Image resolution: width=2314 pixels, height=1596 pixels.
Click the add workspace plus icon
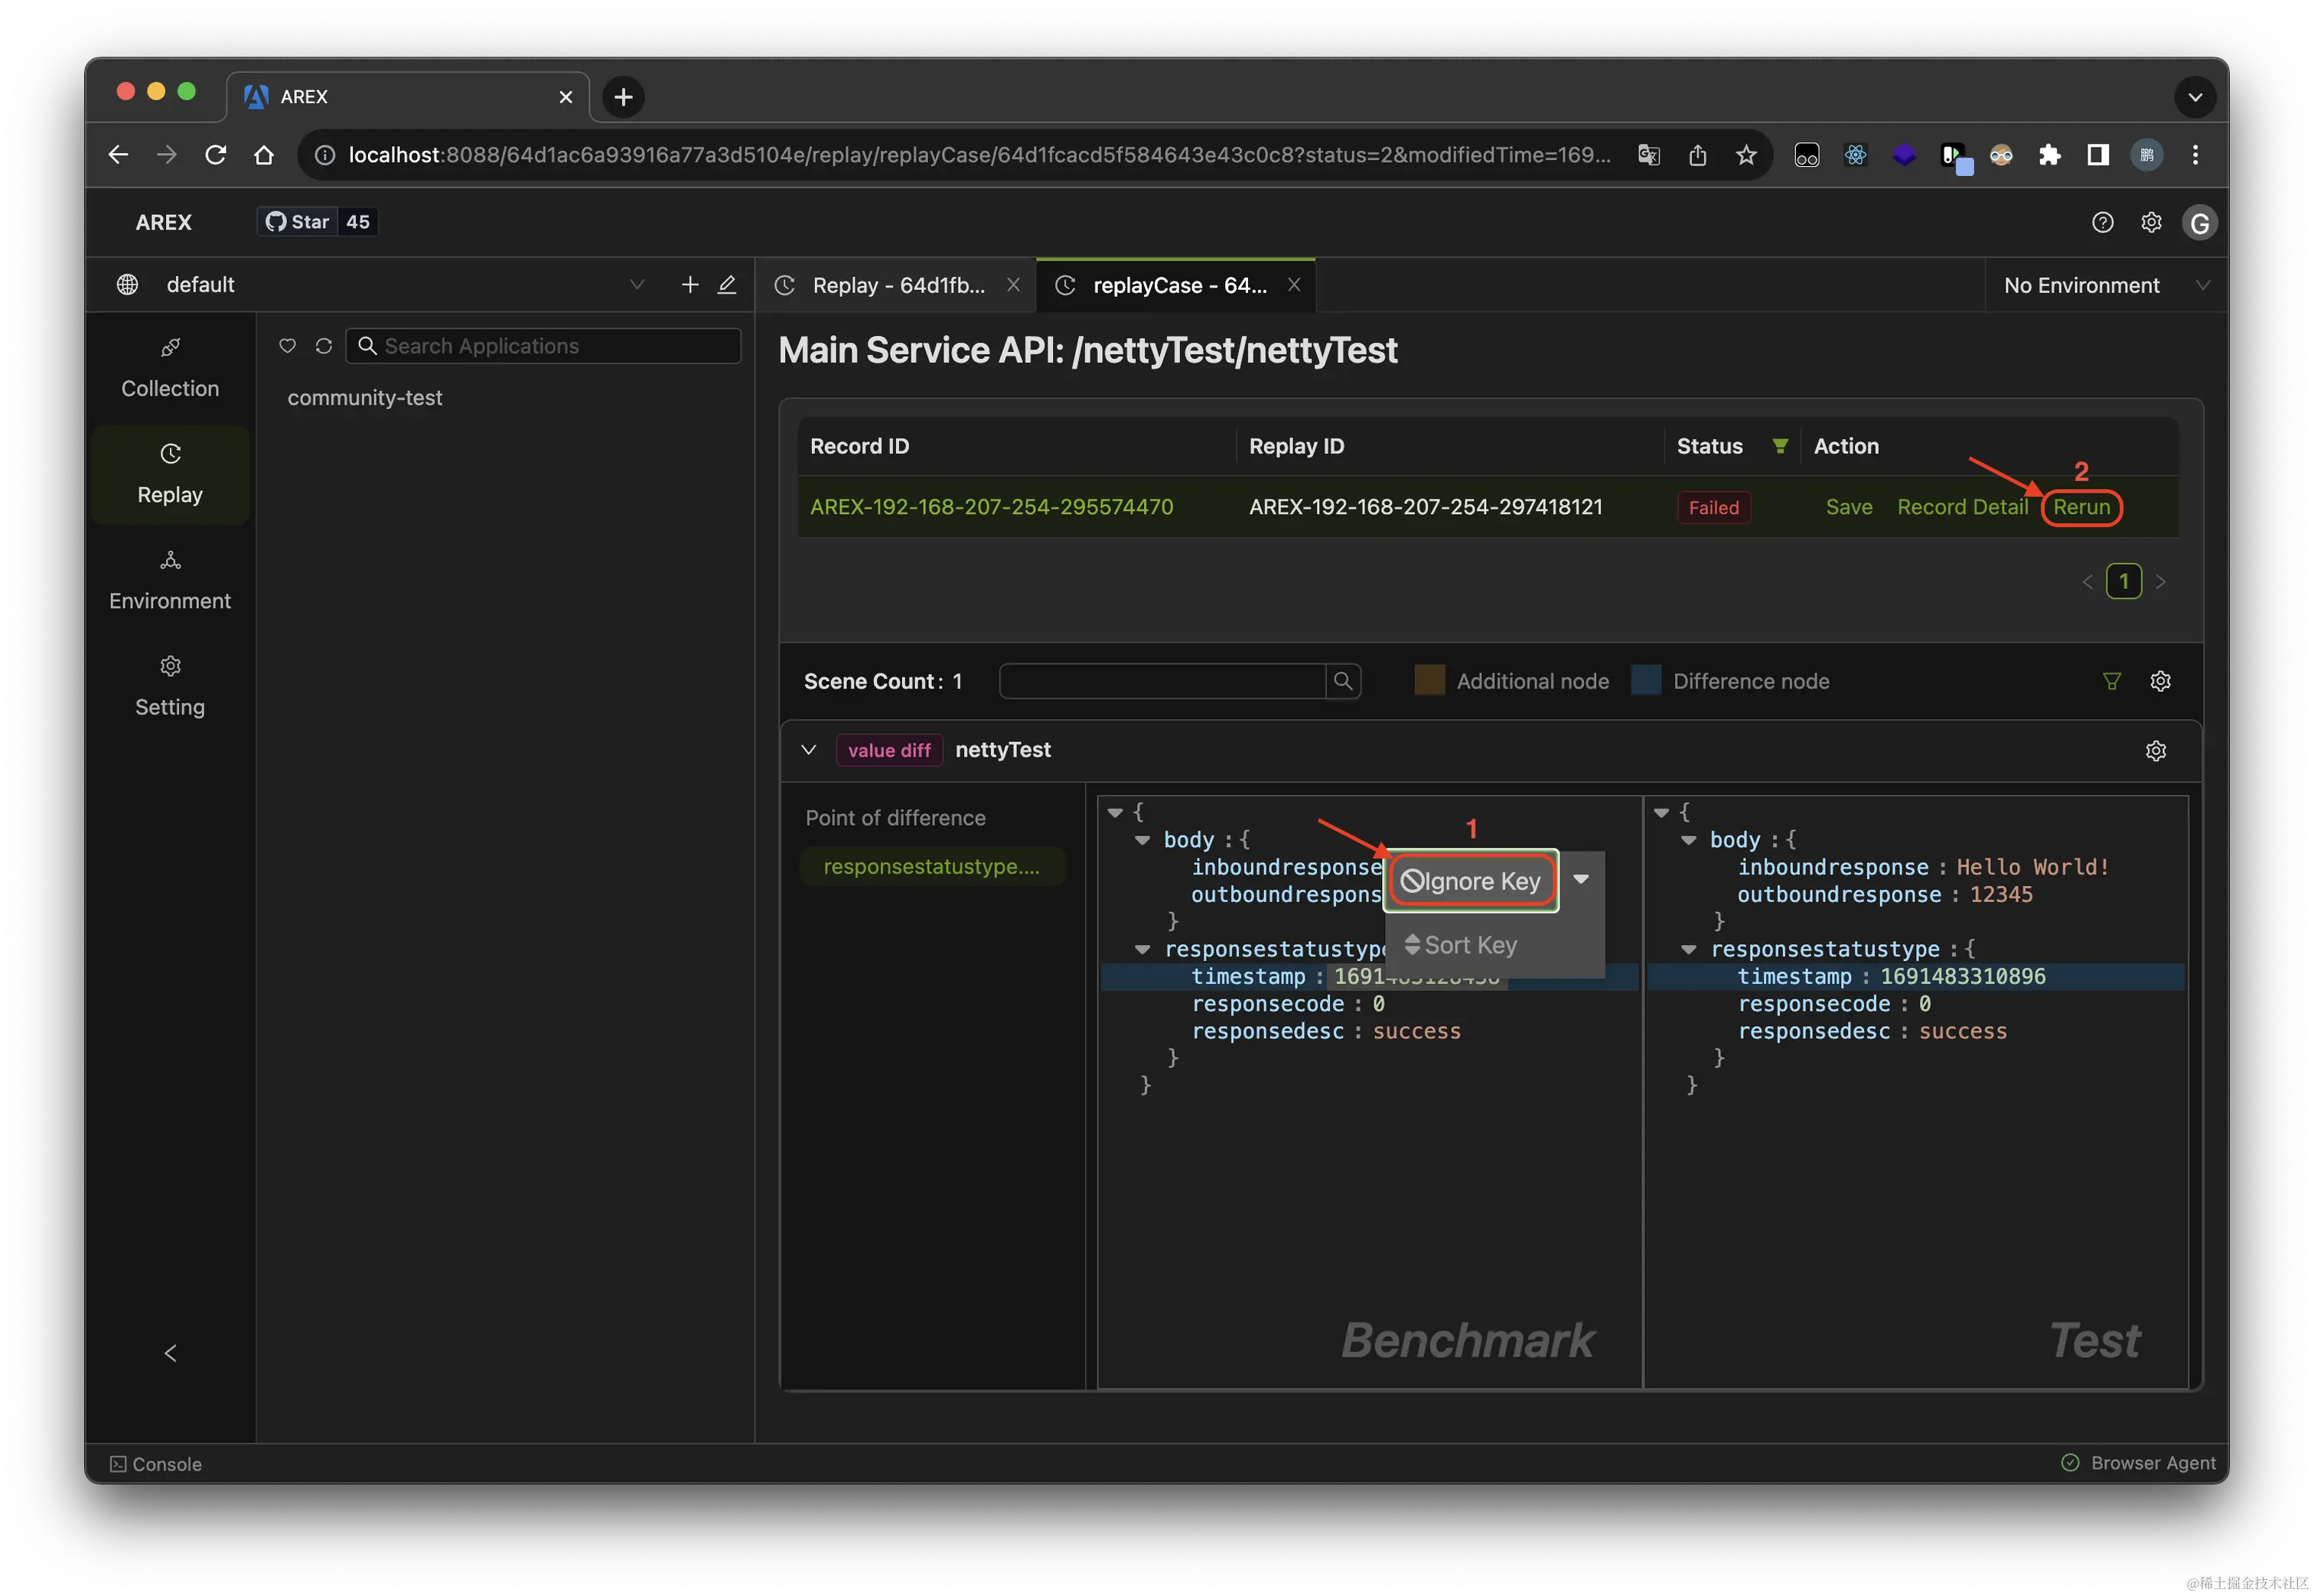689,285
